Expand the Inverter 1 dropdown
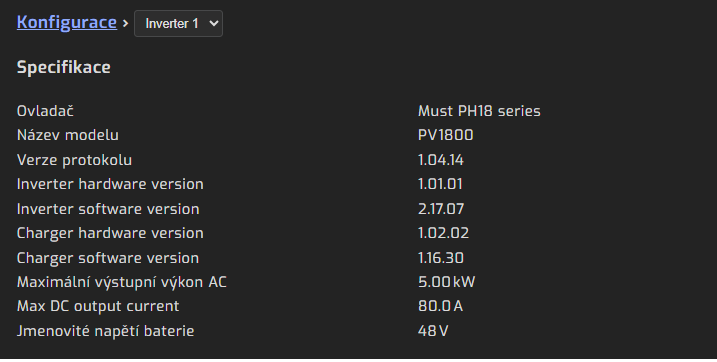Viewport: 717px width, 362px height. coord(178,23)
